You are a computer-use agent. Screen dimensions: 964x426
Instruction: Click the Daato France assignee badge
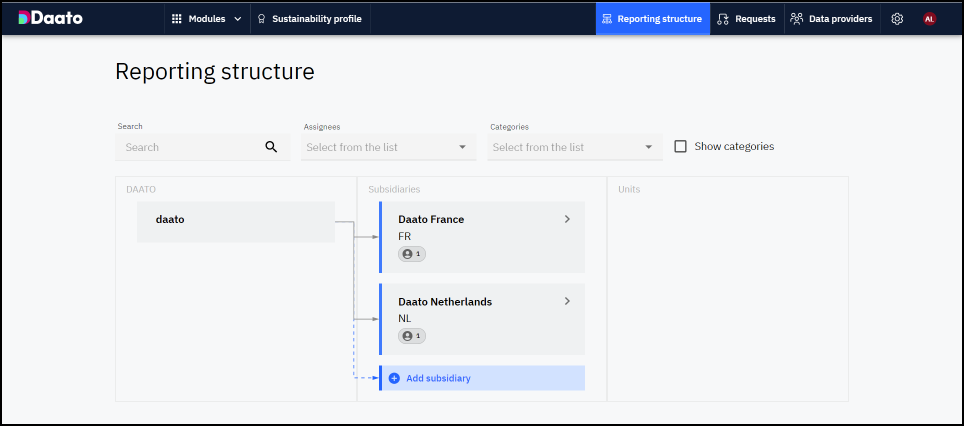pos(412,254)
